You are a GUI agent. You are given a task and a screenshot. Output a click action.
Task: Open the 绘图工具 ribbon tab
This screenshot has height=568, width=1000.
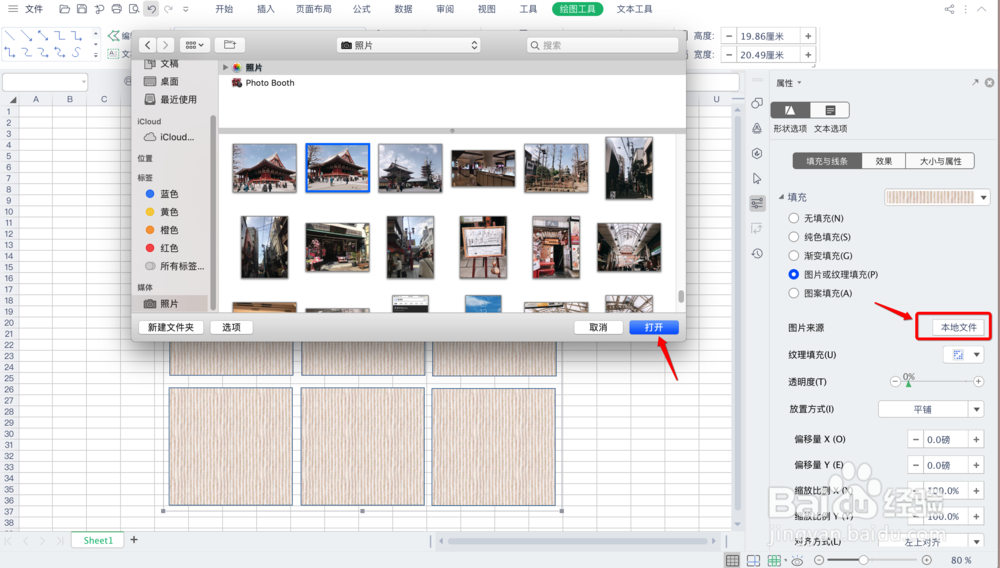pyautogui.click(x=577, y=9)
